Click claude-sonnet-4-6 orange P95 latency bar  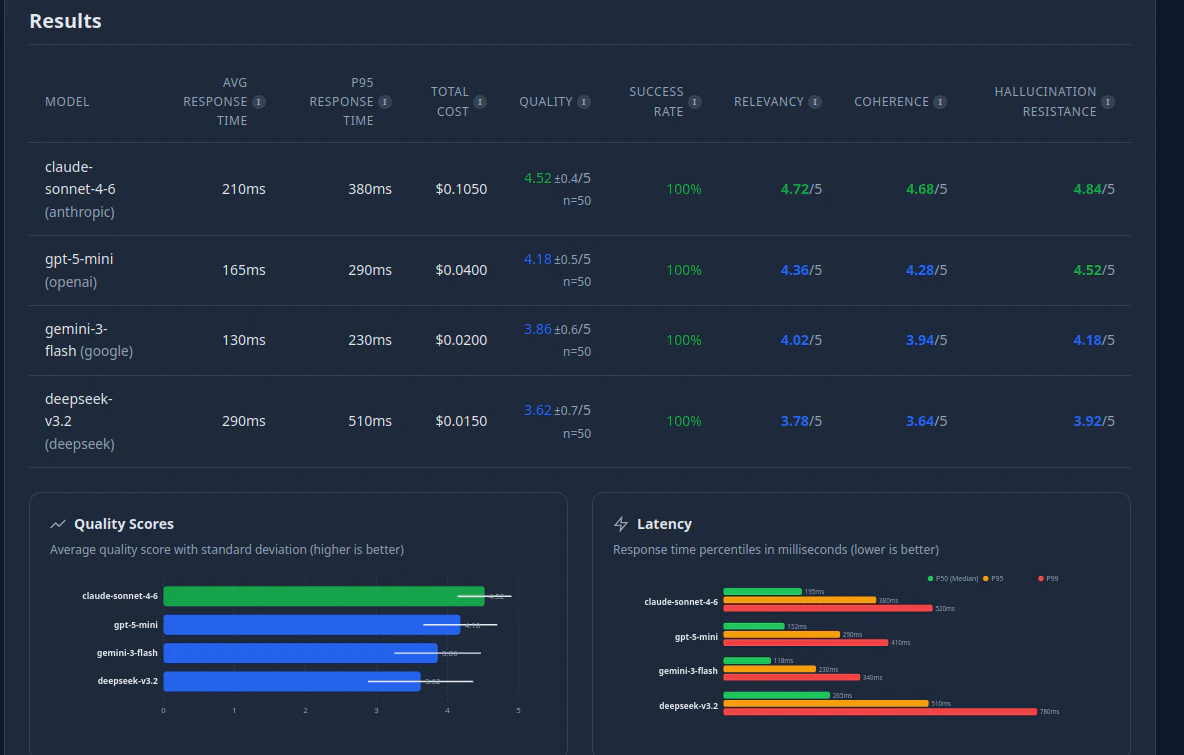[x=800, y=600]
